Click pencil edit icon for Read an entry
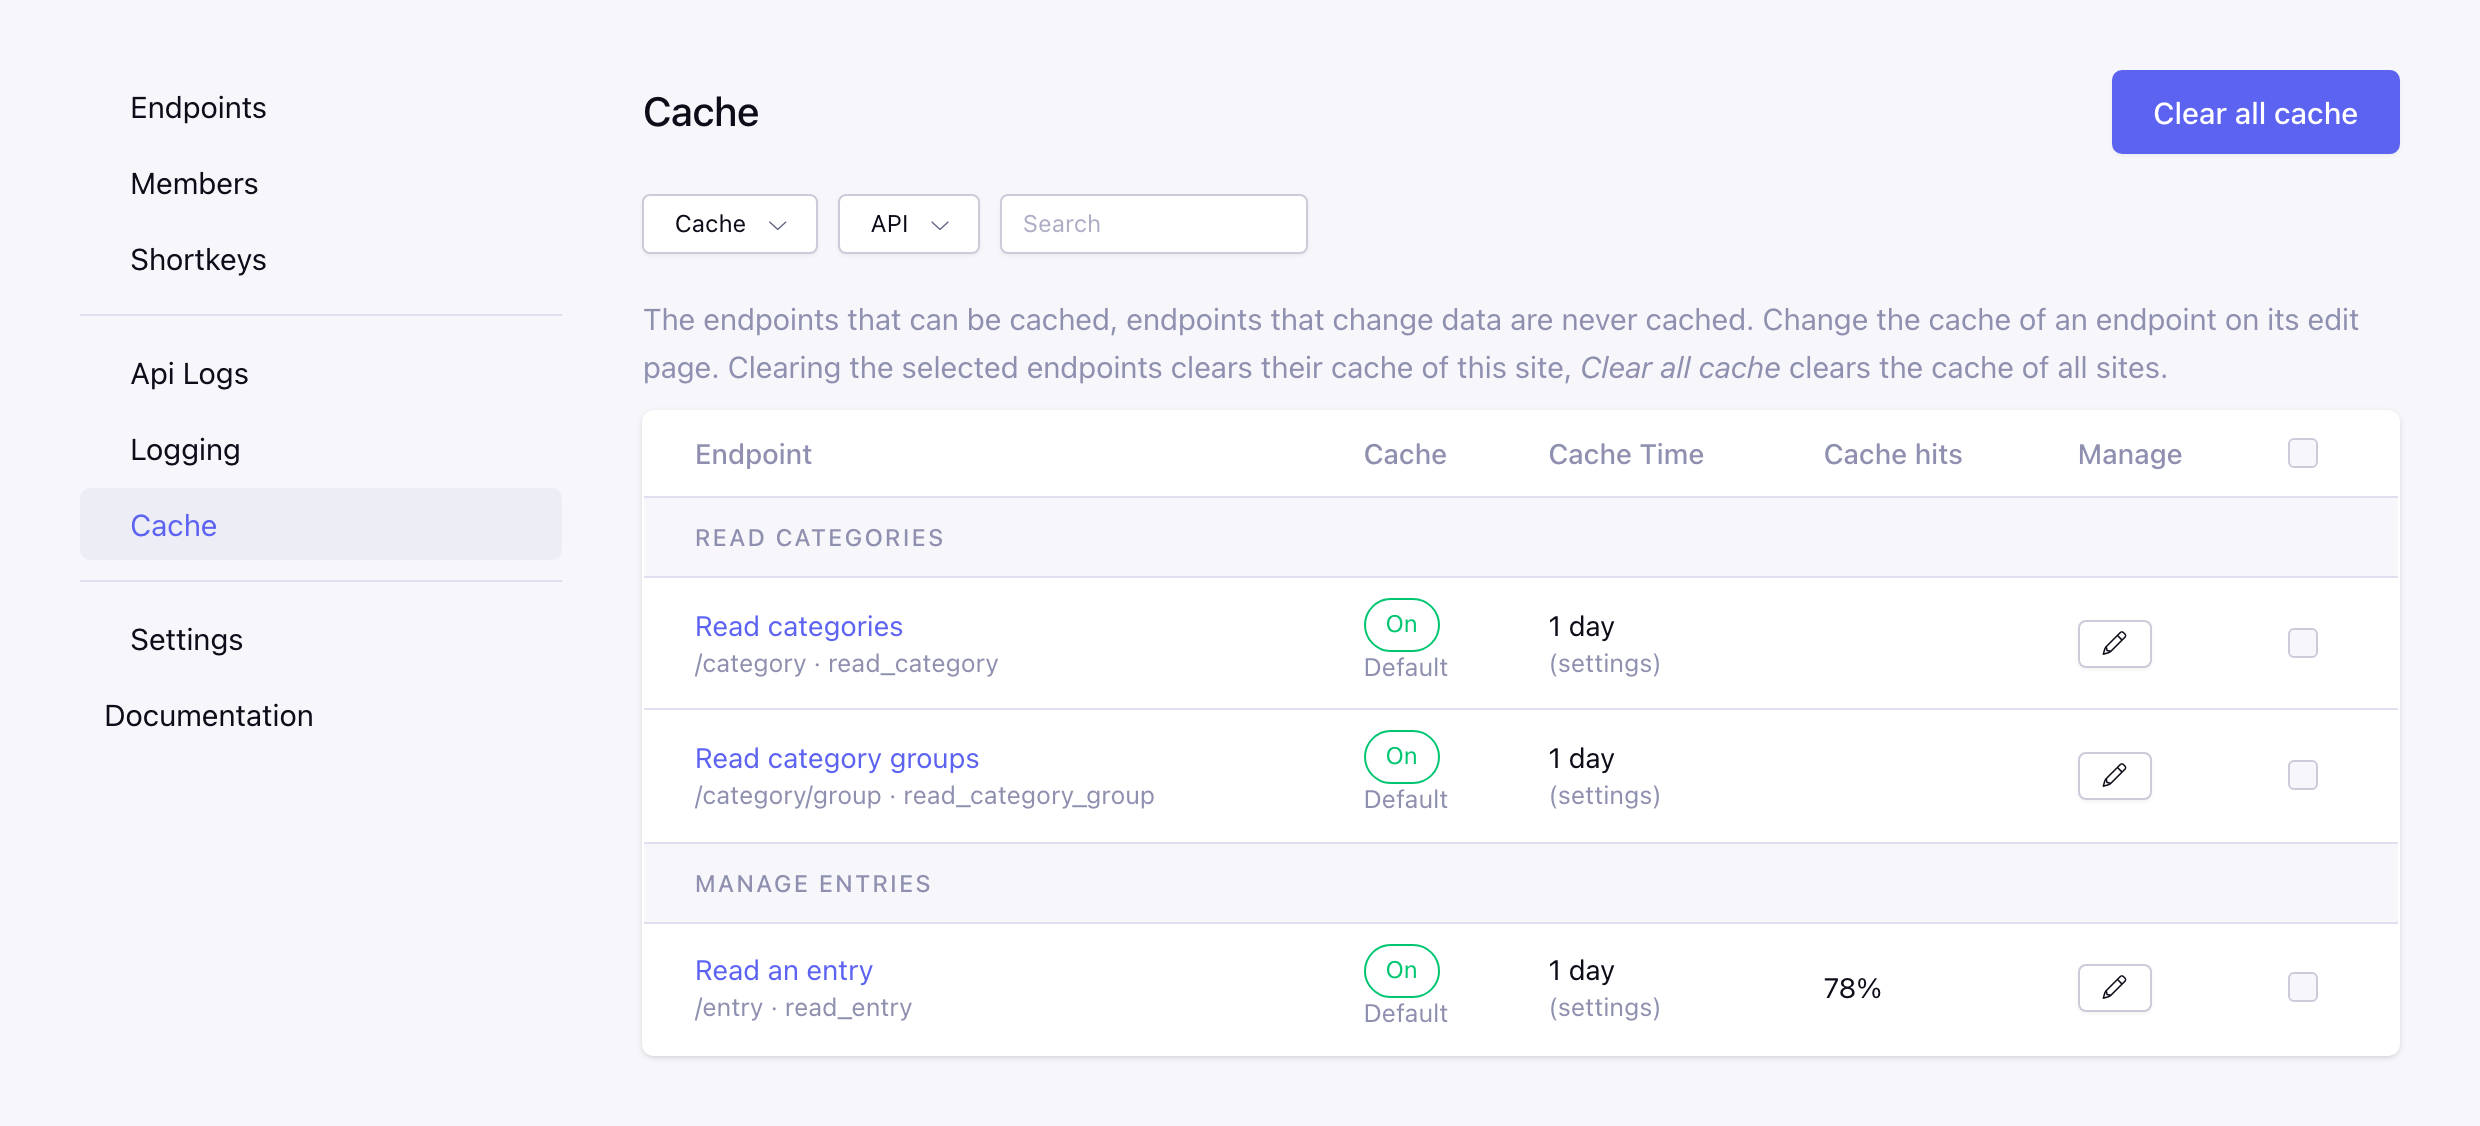This screenshot has width=2480, height=1126. [x=2114, y=988]
